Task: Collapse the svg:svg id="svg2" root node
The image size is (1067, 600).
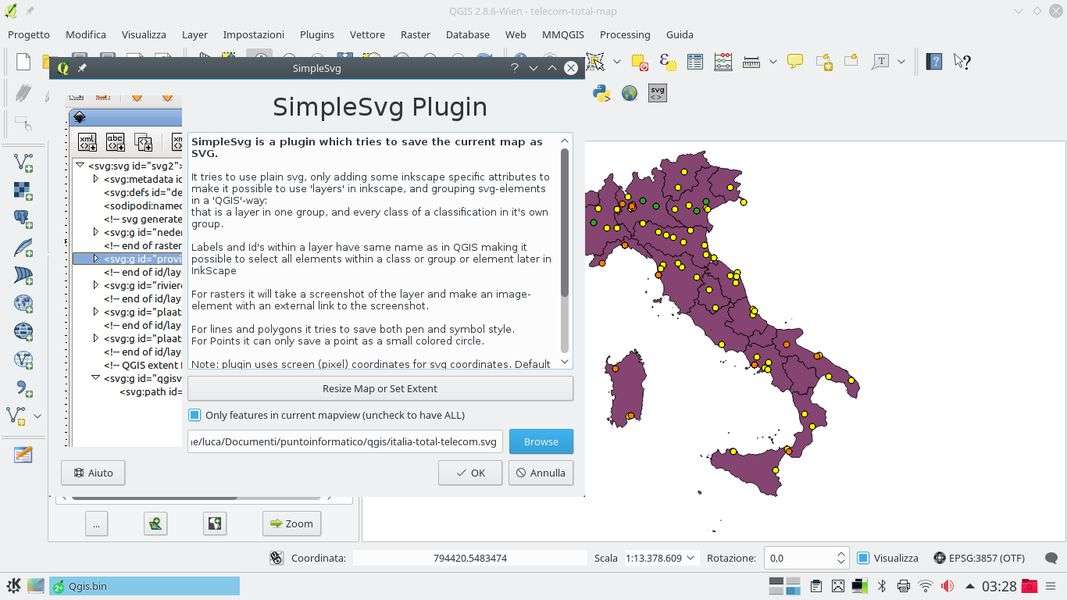Action: click(x=80, y=166)
